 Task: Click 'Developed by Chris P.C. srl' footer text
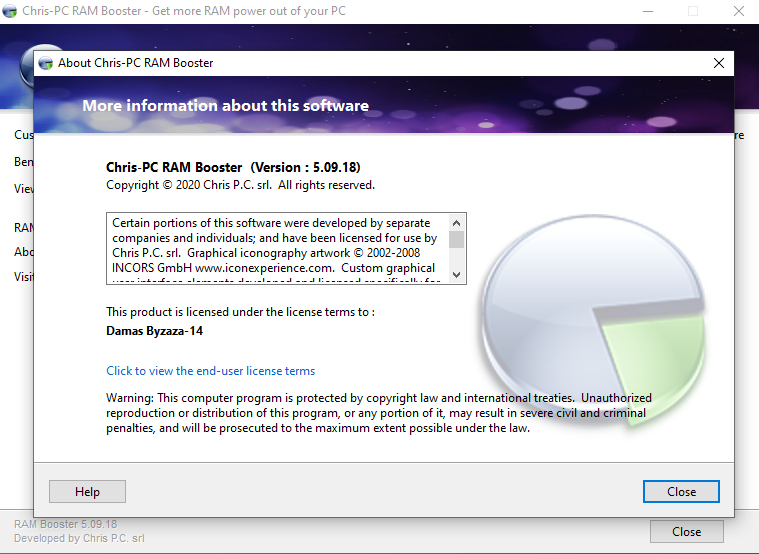[x=79, y=539]
